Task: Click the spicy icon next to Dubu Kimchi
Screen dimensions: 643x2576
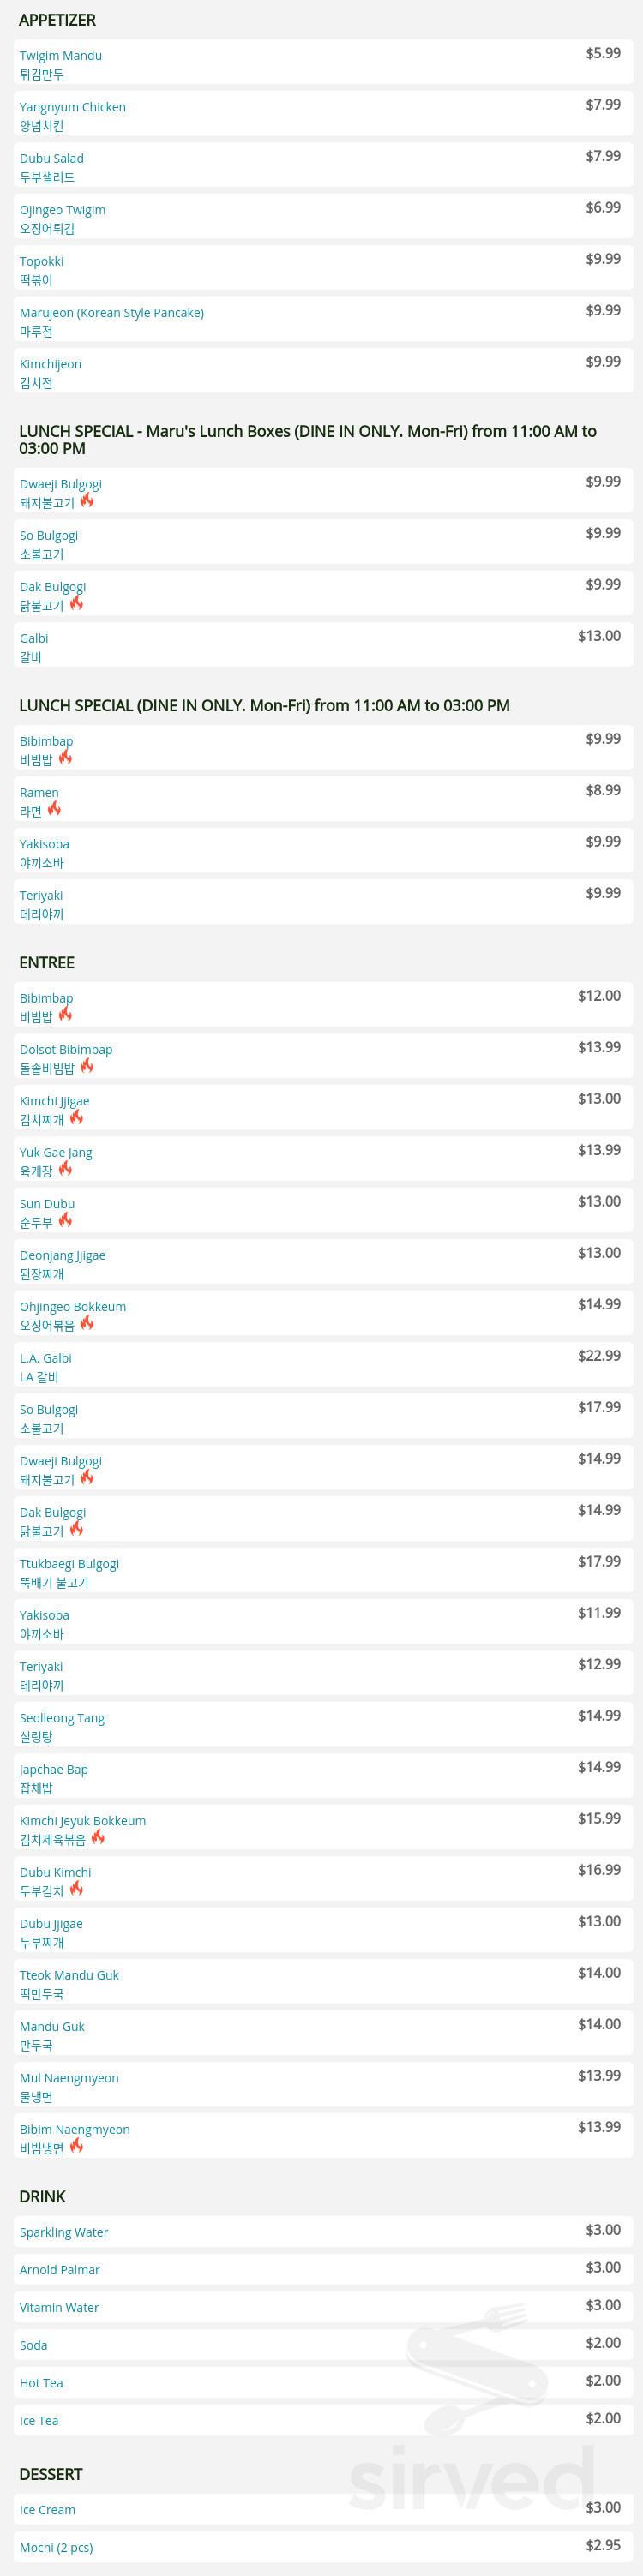Action: point(76,1889)
